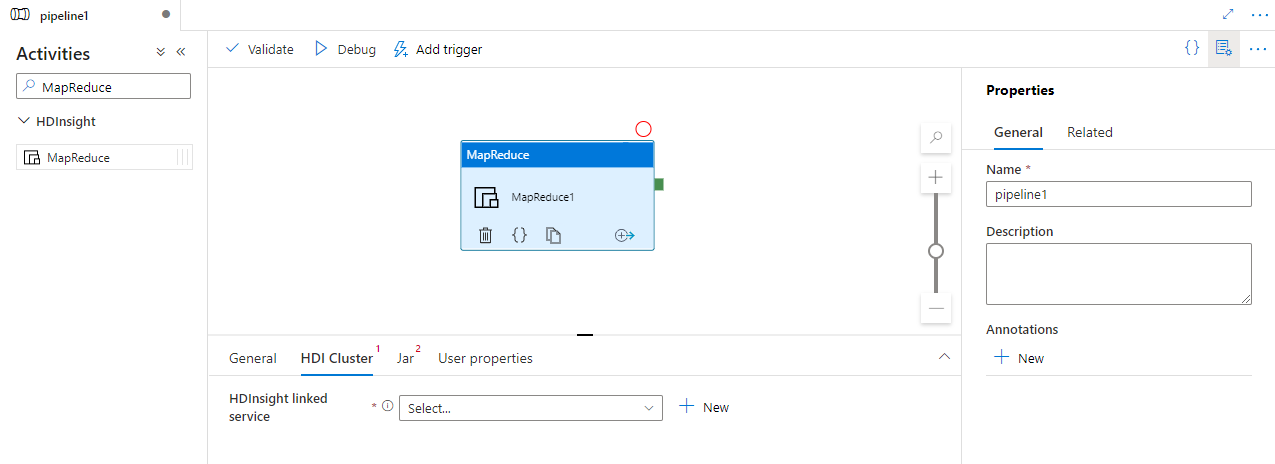Collapse the HDInsight activities group

(24, 121)
